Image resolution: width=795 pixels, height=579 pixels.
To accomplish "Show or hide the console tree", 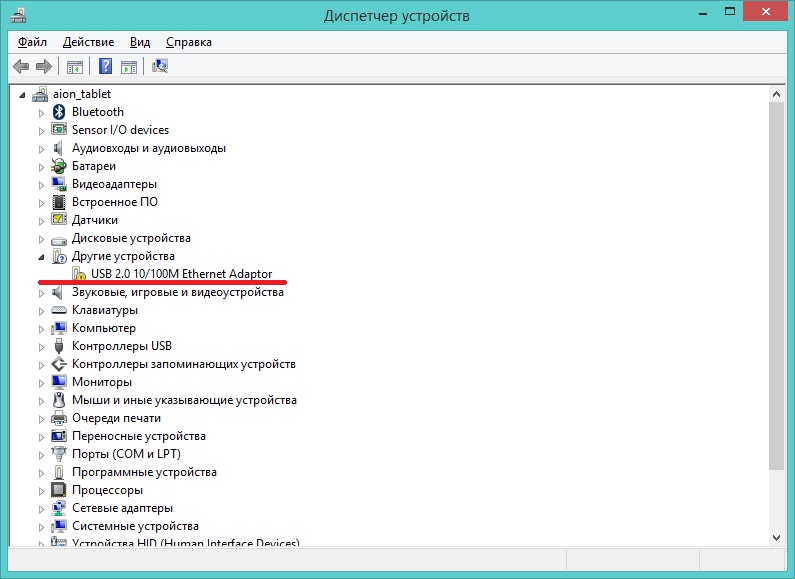I will (x=75, y=66).
